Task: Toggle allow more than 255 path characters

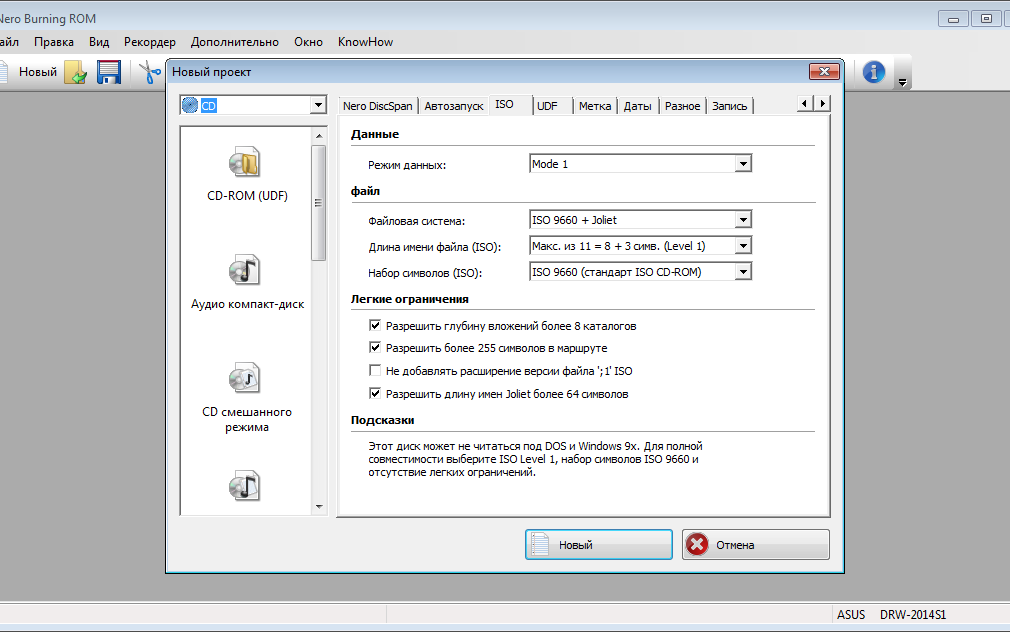Action: 375,348
